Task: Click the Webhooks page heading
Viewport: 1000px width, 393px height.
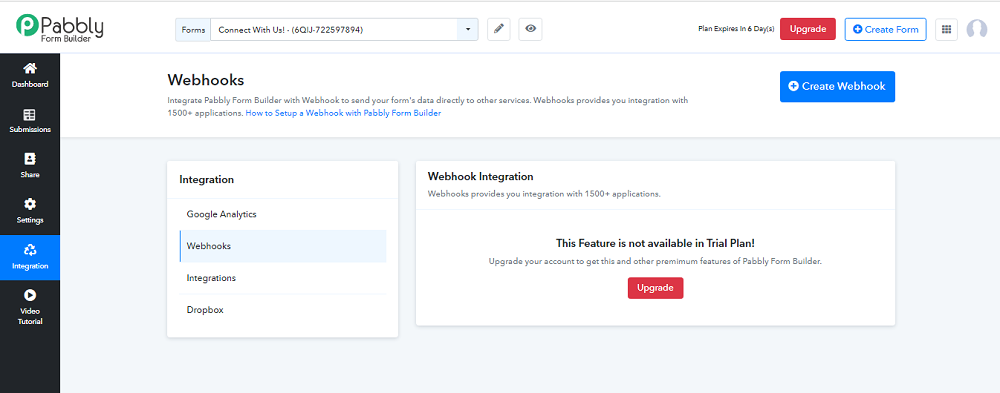Action: [206, 80]
